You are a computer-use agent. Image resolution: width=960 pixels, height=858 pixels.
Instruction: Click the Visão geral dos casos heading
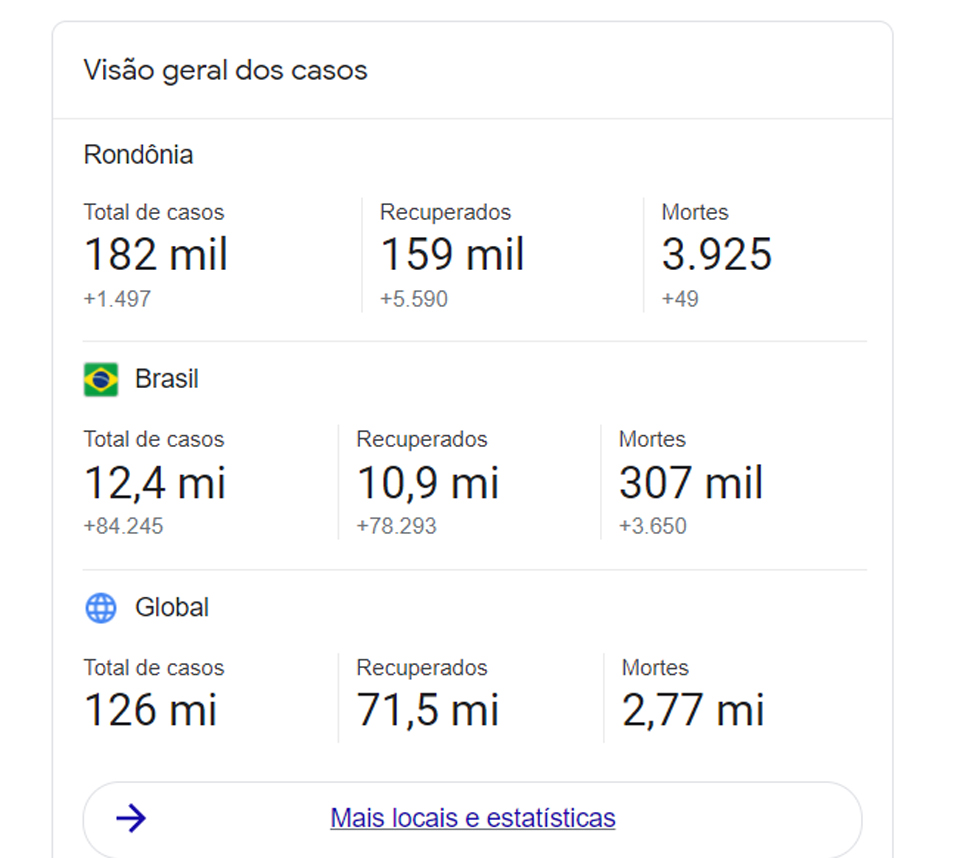coord(225,71)
